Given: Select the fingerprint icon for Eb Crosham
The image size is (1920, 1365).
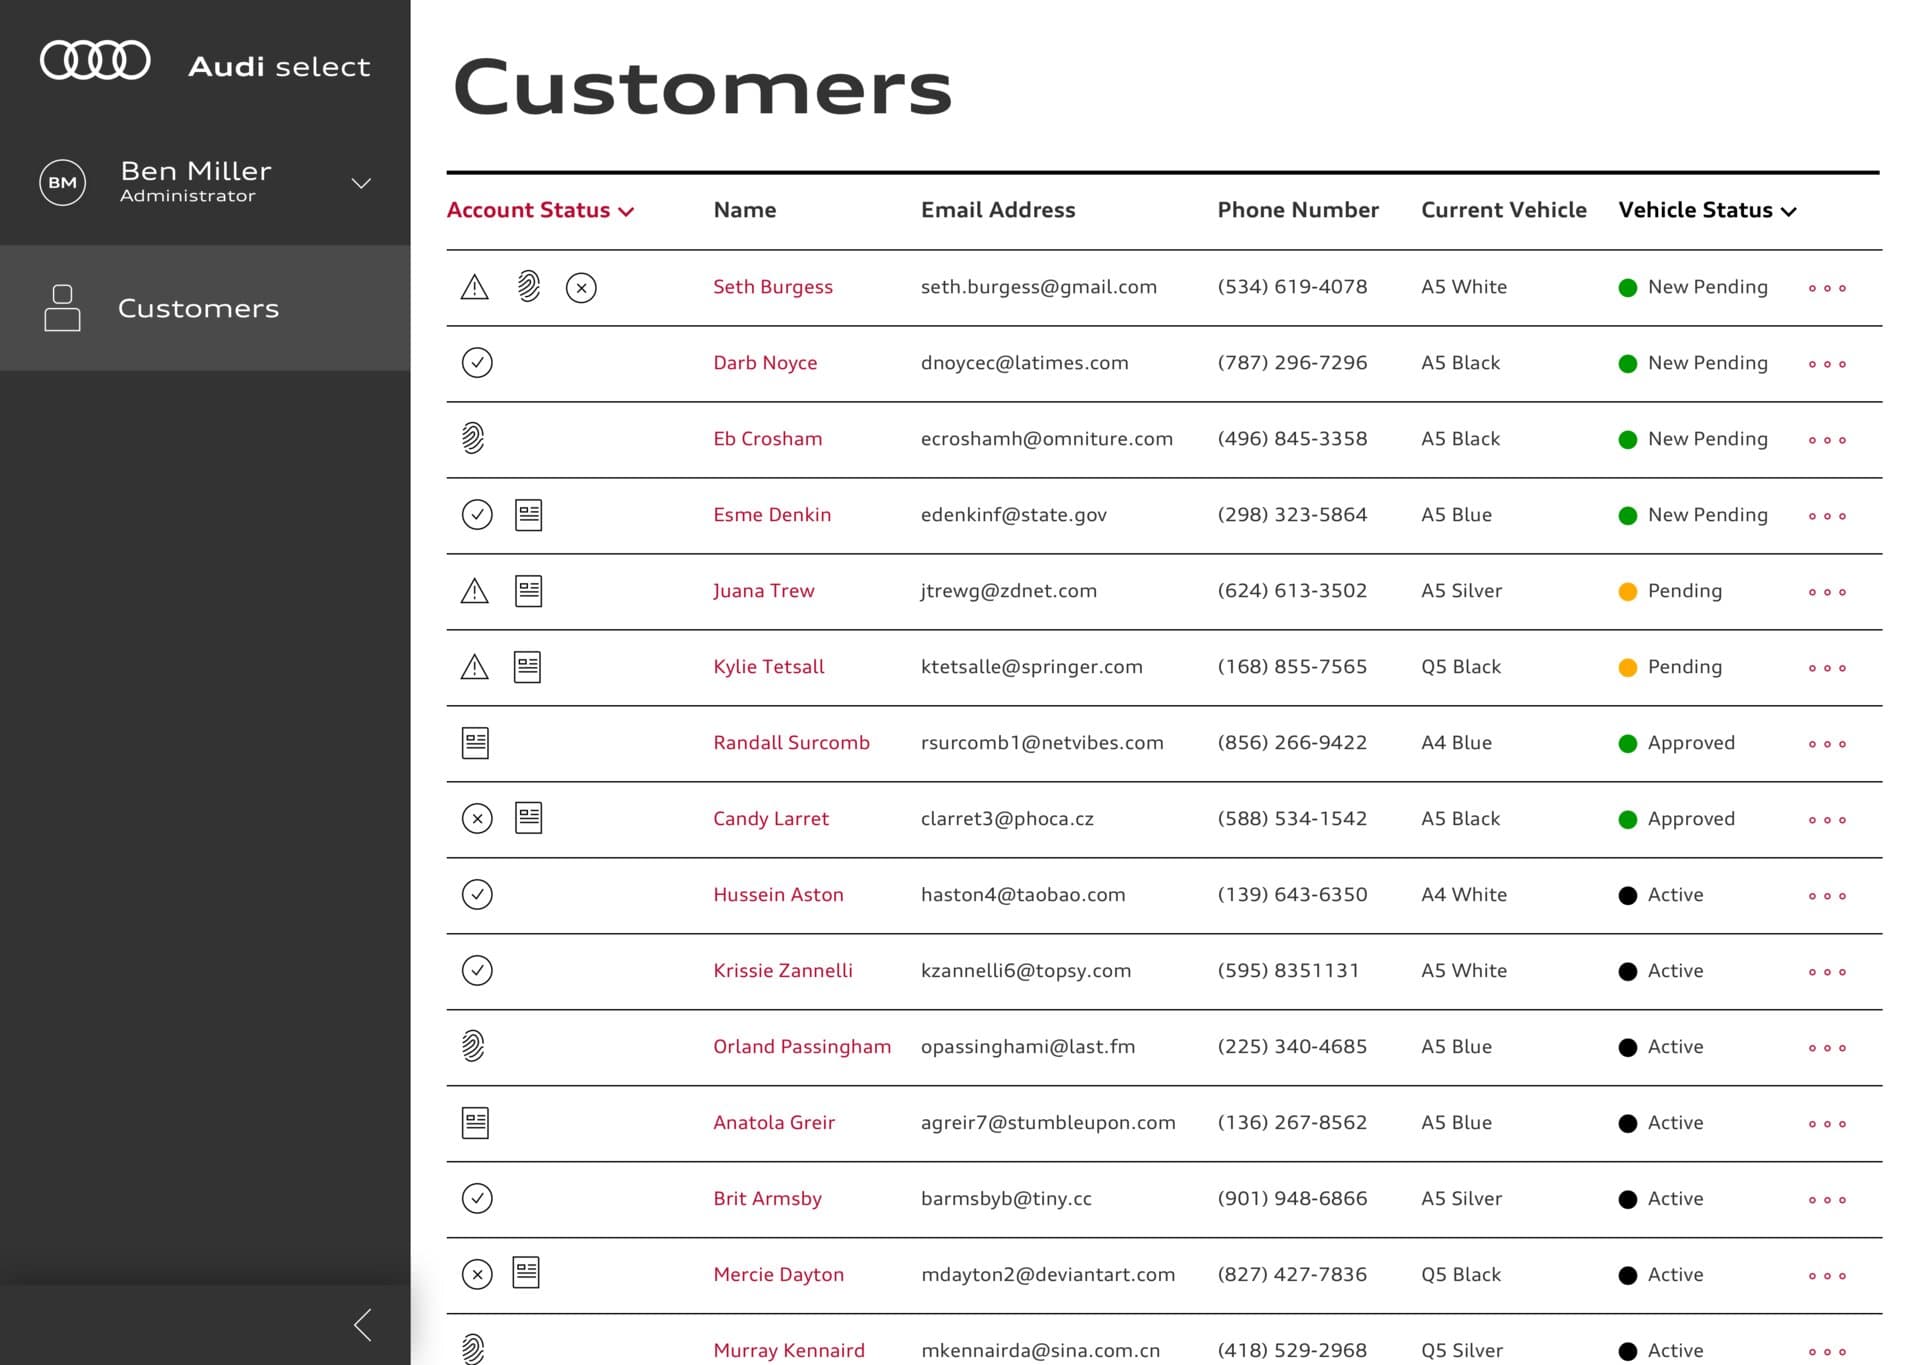Looking at the screenshot, I should (x=474, y=438).
